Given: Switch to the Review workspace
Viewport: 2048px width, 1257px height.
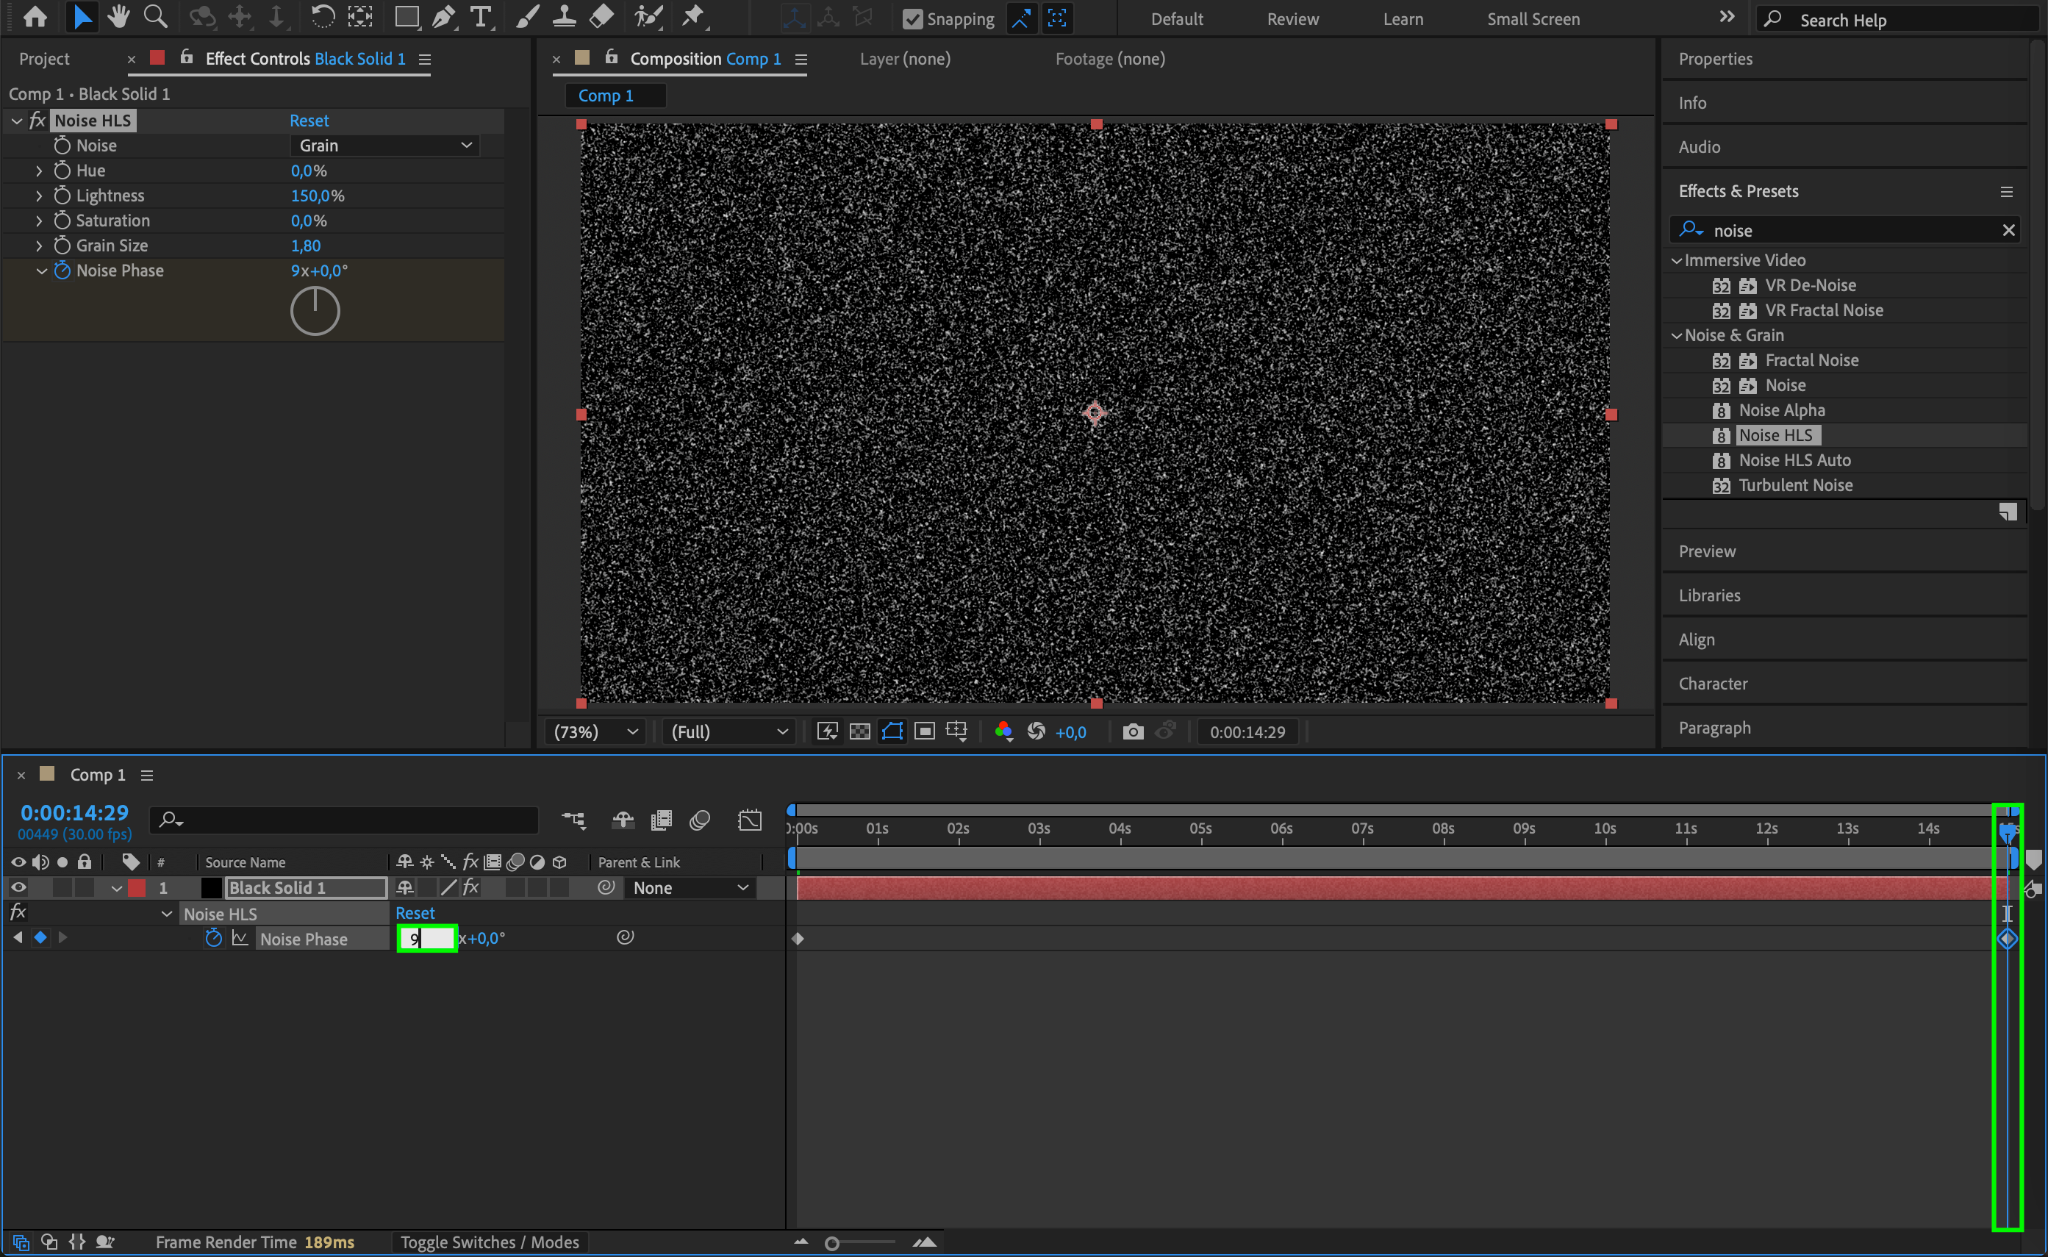Looking at the screenshot, I should tap(1292, 19).
